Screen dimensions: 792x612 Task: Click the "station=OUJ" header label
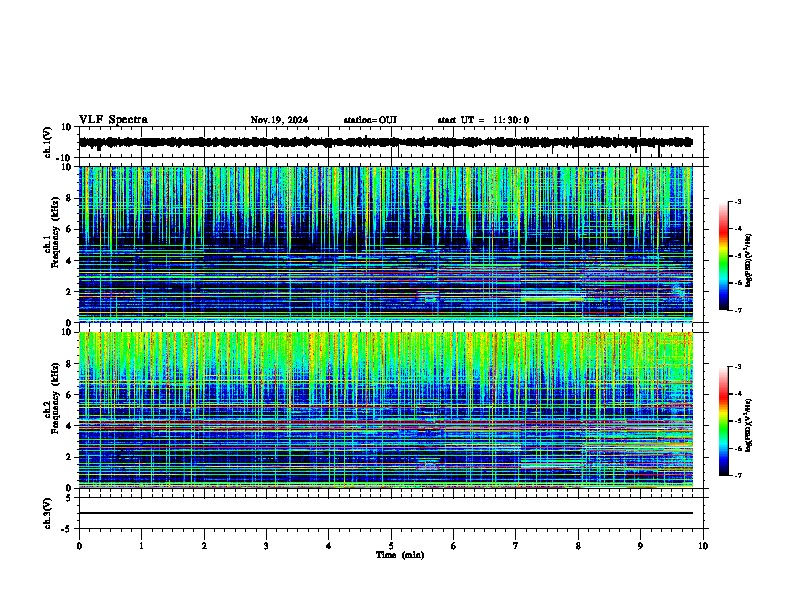tap(370, 120)
